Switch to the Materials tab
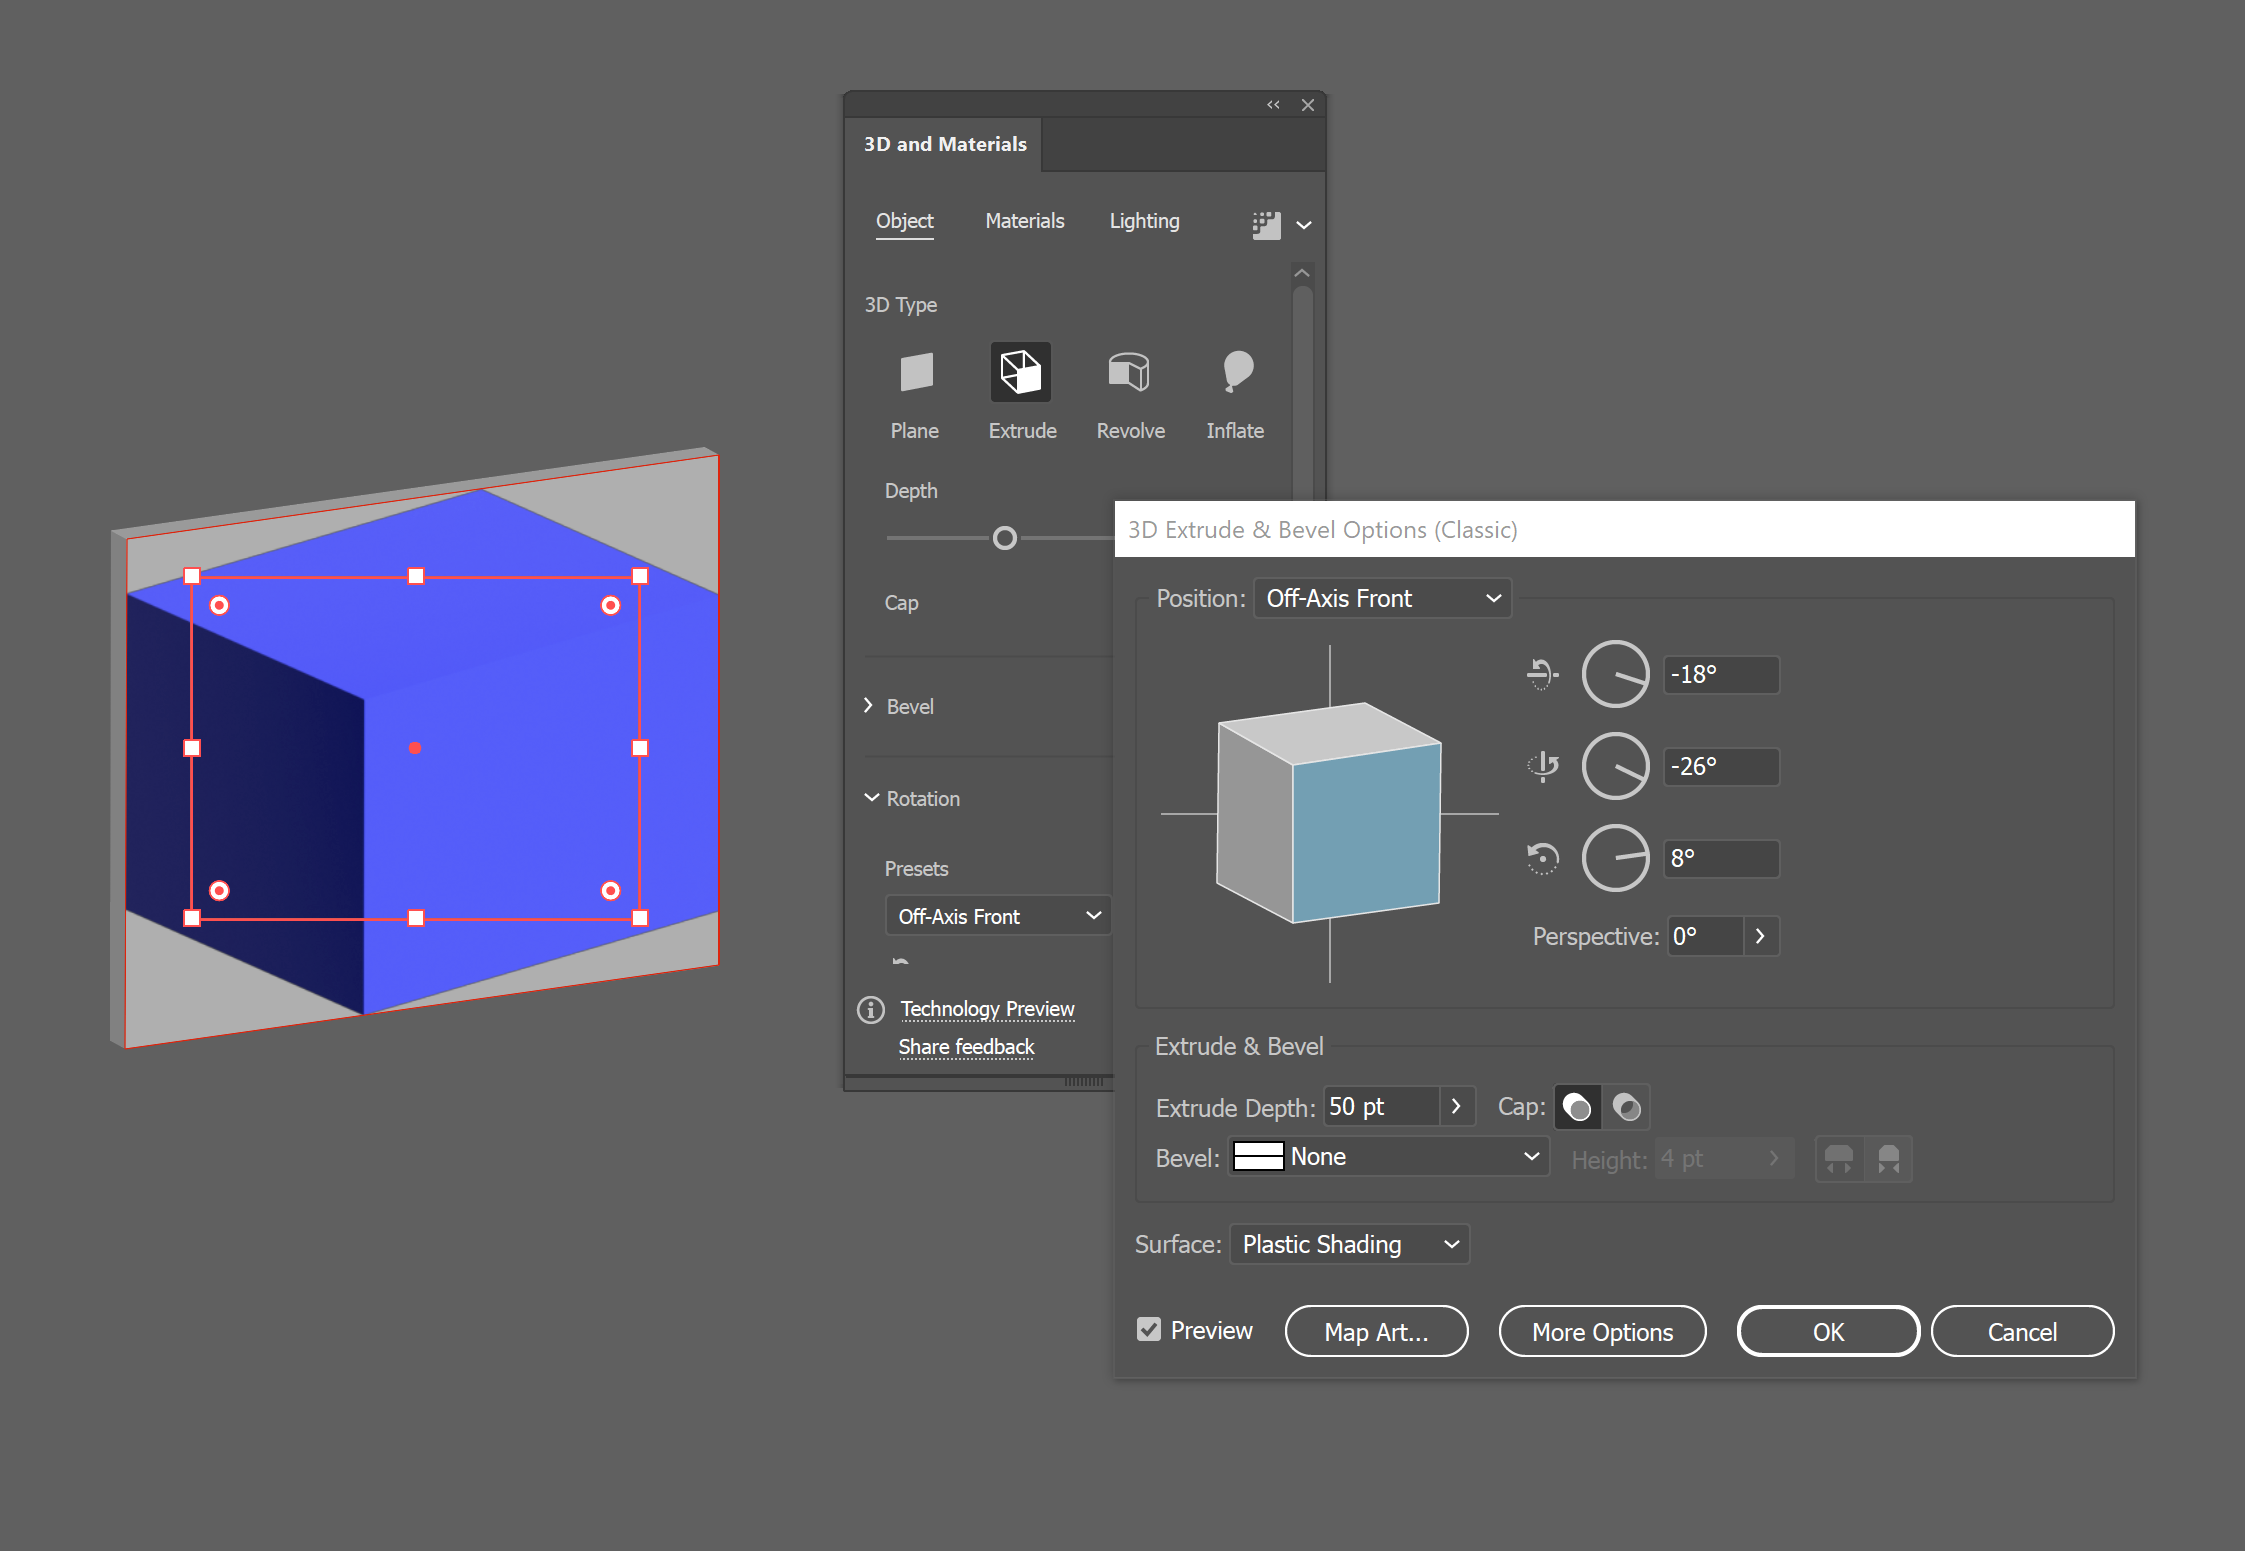Viewport: 2245px width, 1551px height. [x=1024, y=221]
